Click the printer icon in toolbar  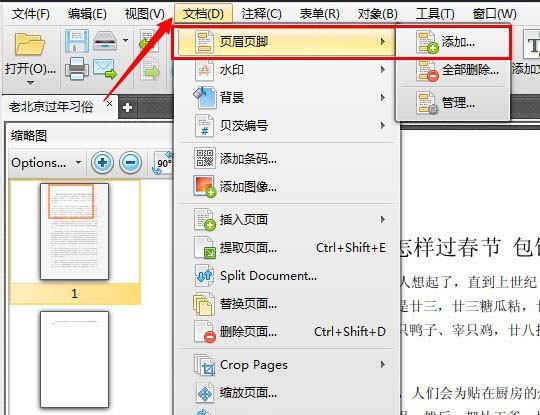76,69
